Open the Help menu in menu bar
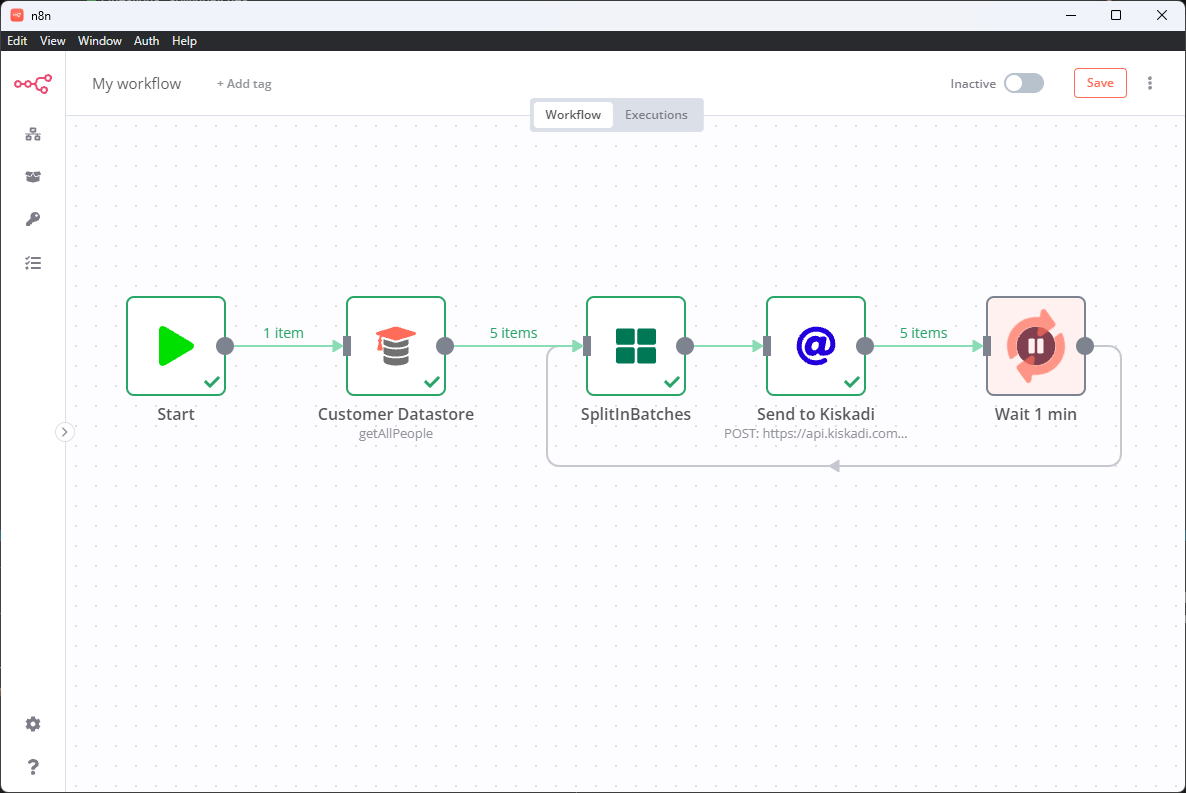This screenshot has width=1186, height=793. click(184, 41)
